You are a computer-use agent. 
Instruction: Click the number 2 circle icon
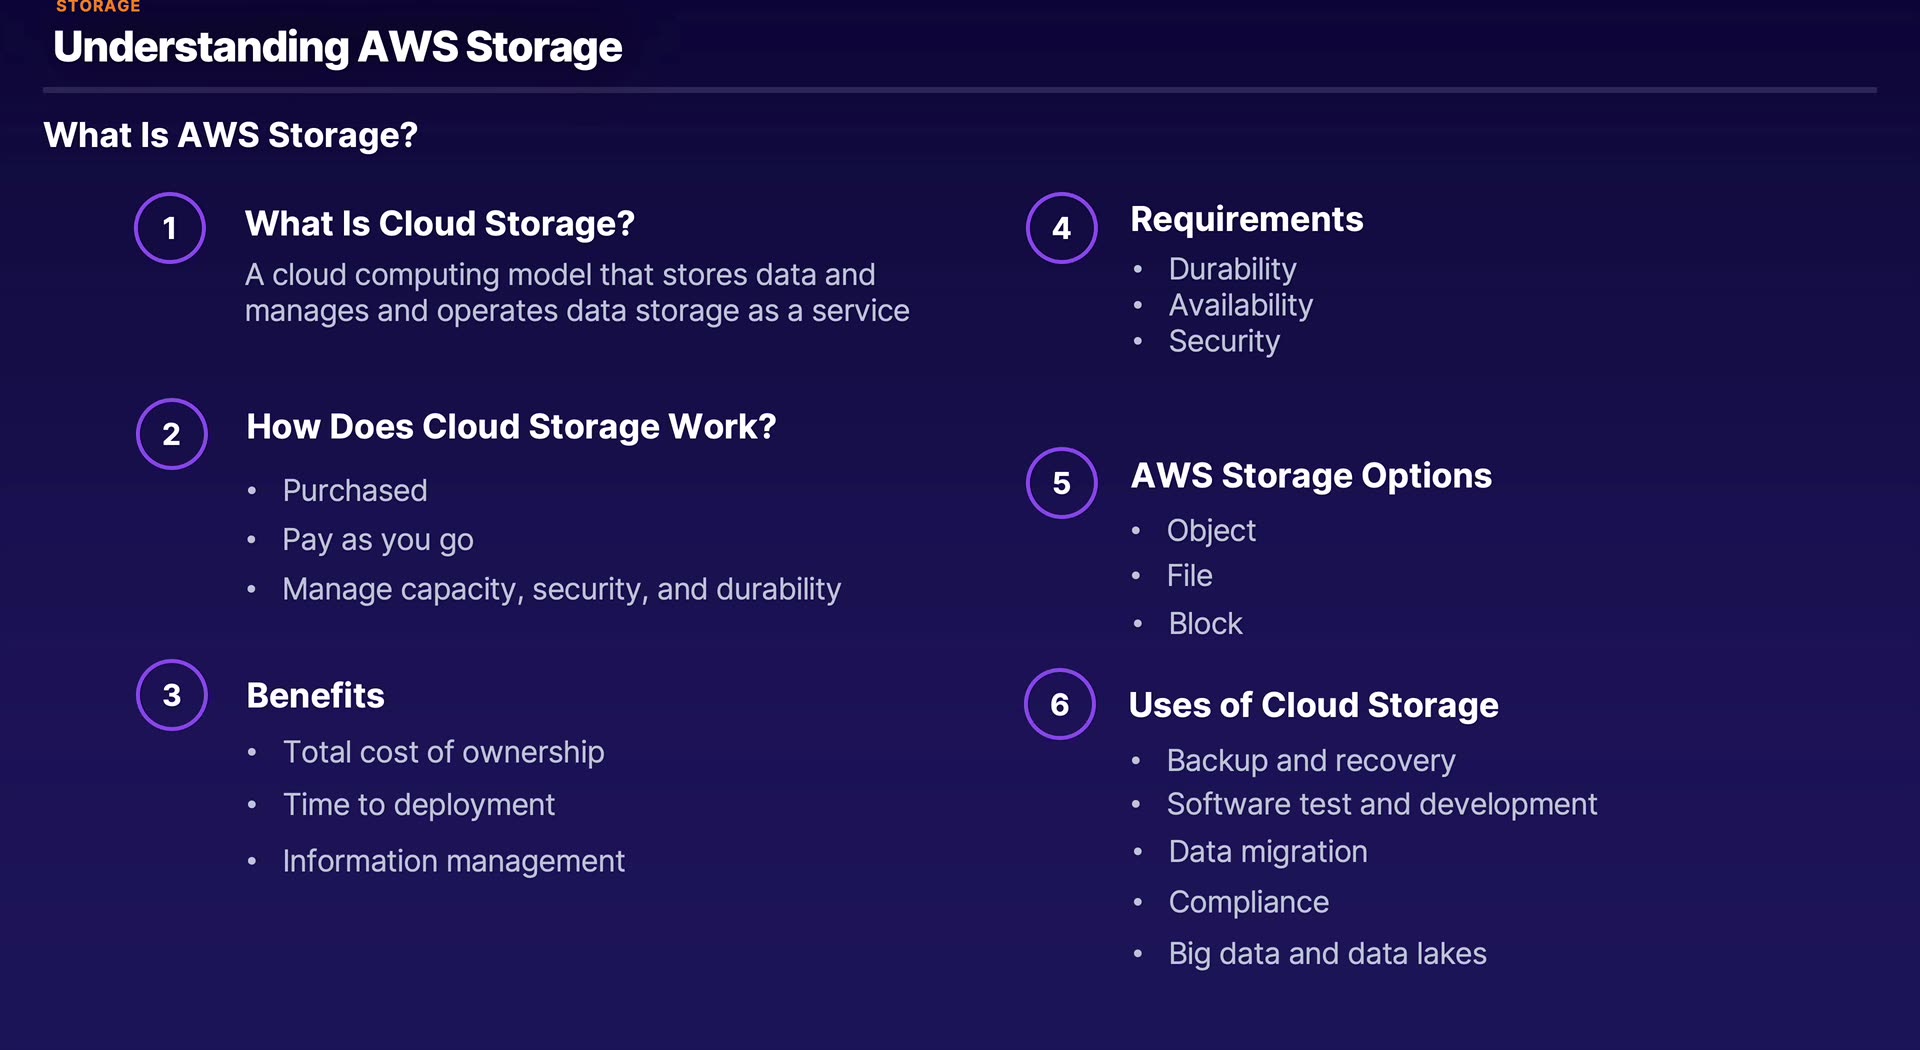coord(171,434)
